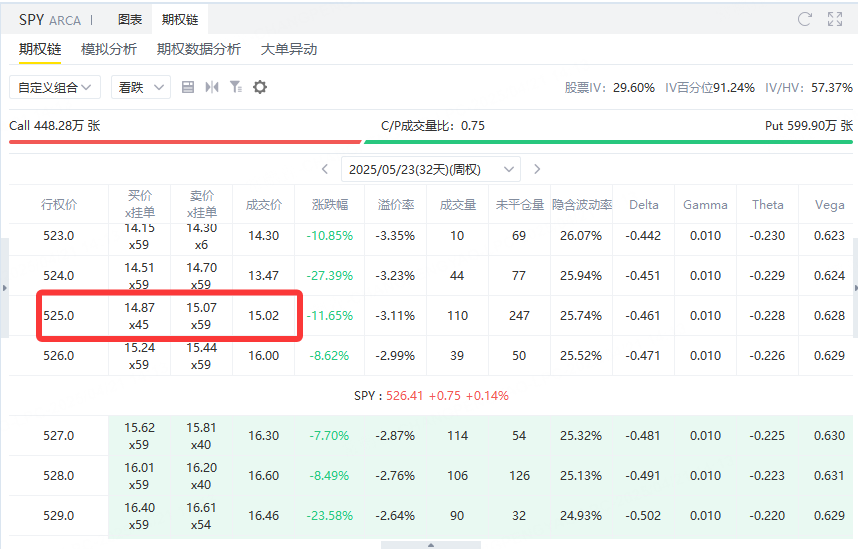The width and height of the screenshot is (858, 549).
Task: Sort by Vega column header
Action: [830, 205]
